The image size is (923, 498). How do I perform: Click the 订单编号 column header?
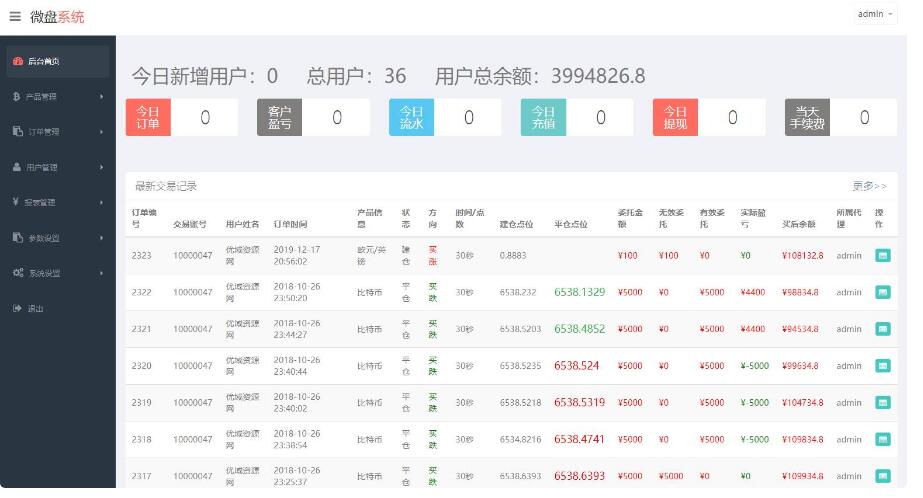pyautogui.click(x=144, y=218)
